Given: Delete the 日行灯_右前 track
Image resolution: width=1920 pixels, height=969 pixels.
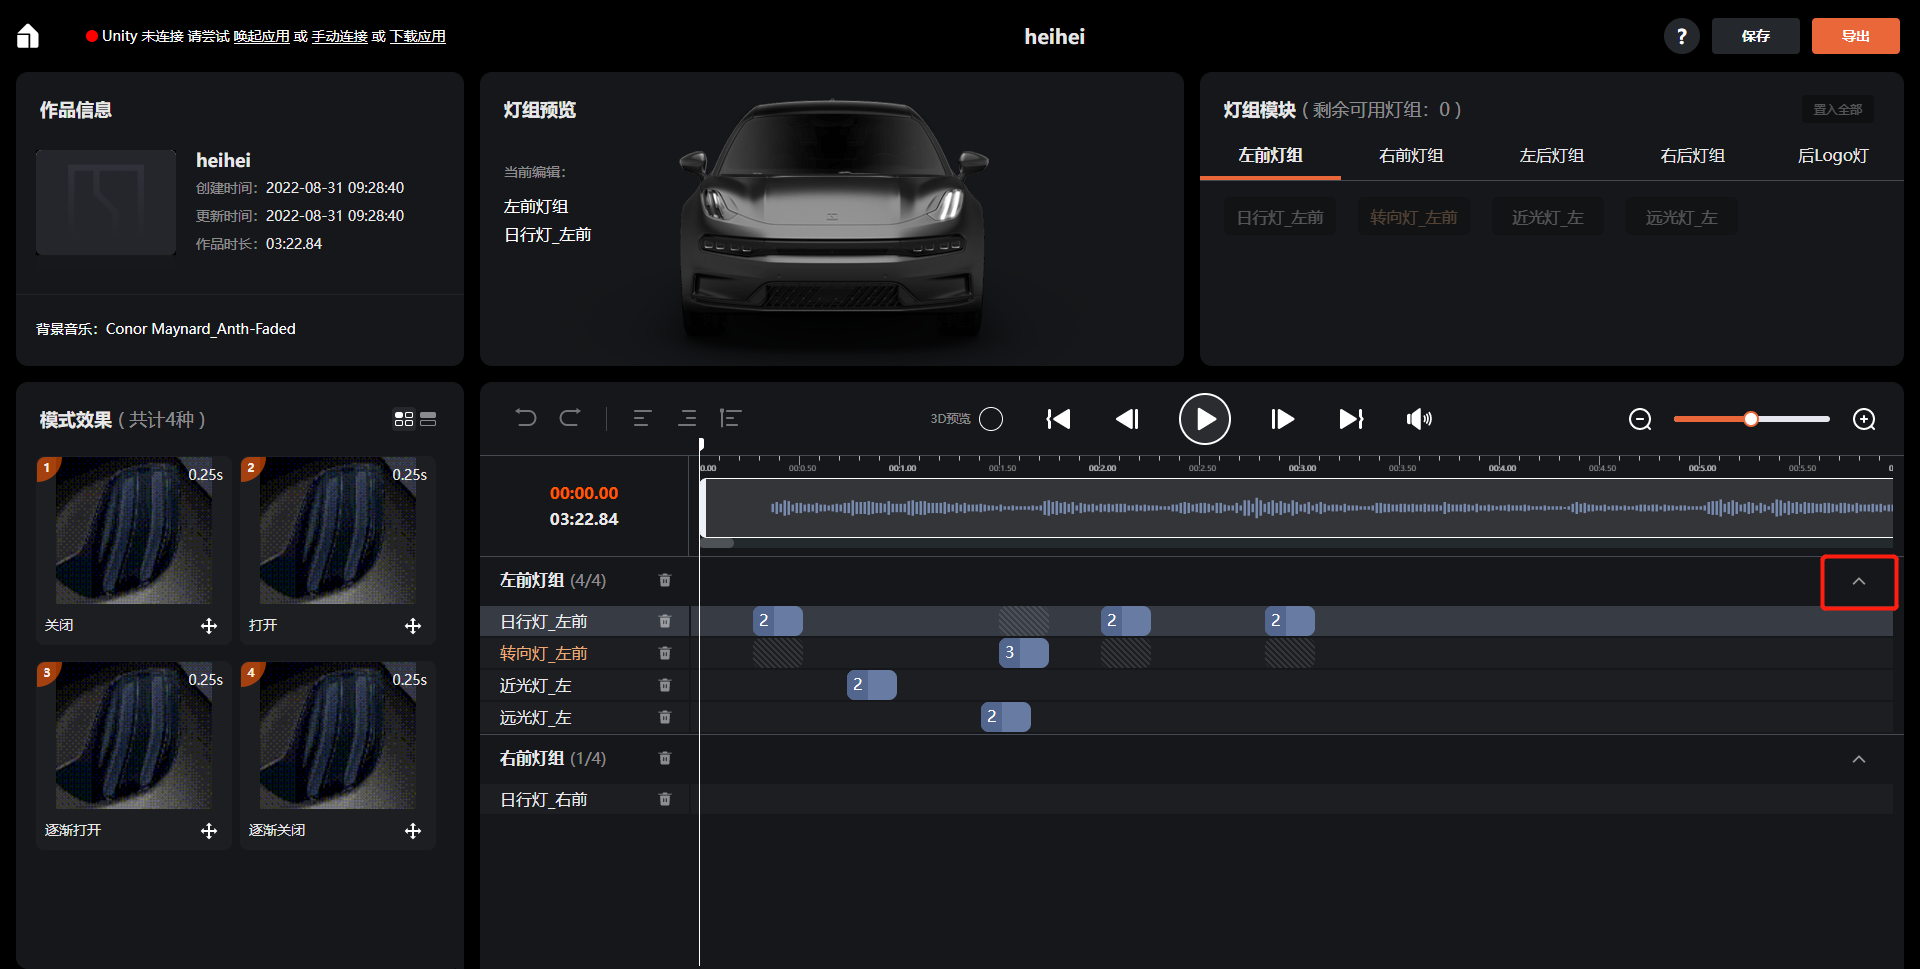Looking at the screenshot, I should (665, 799).
